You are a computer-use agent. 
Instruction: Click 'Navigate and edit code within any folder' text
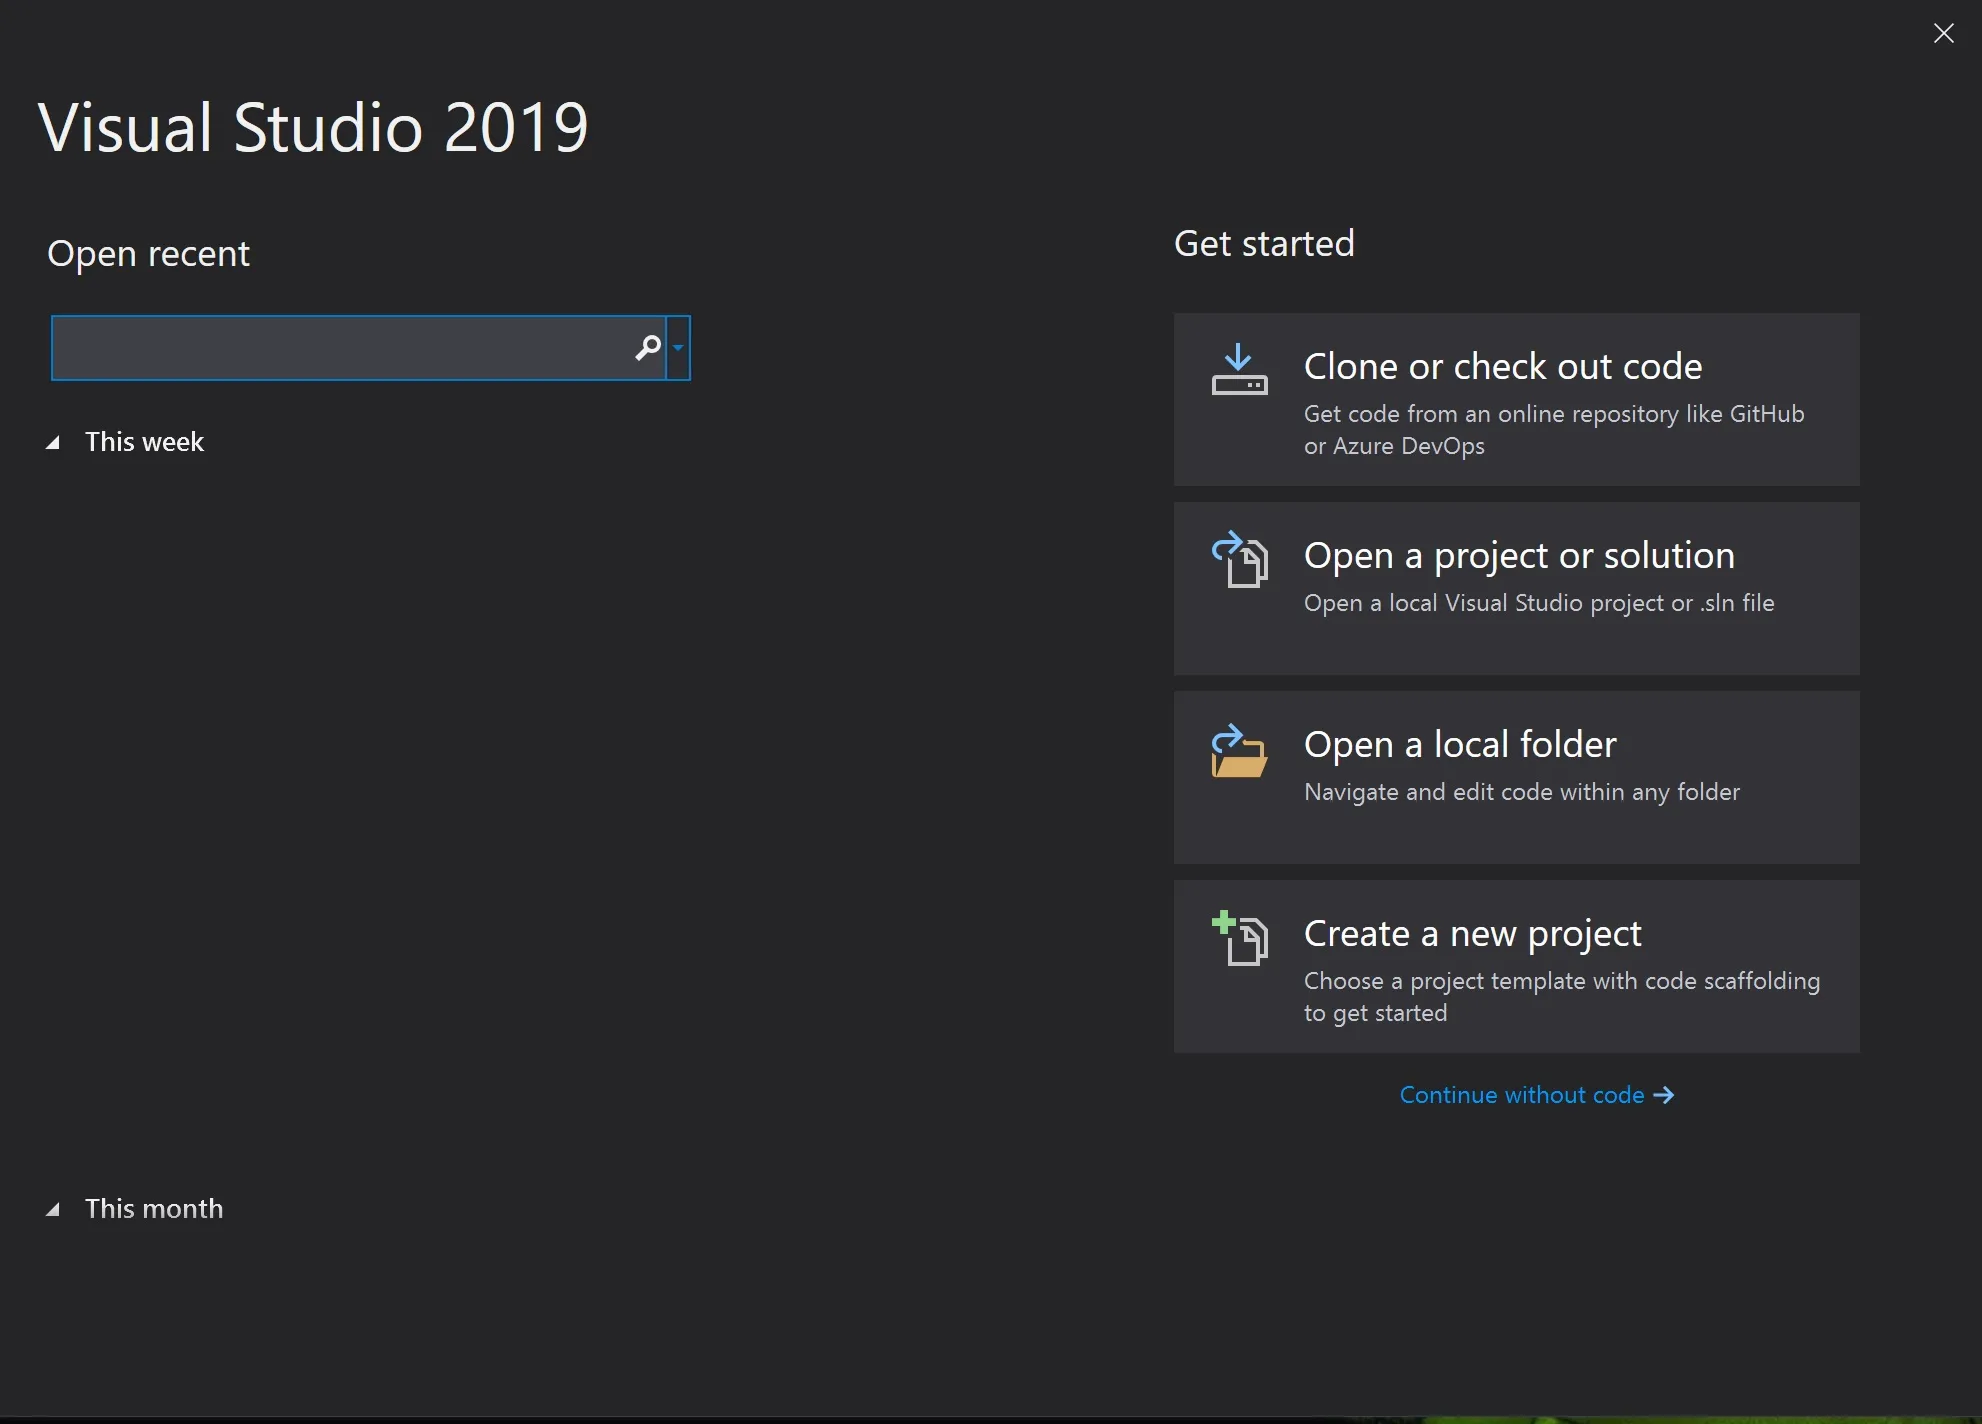pos(1522,792)
